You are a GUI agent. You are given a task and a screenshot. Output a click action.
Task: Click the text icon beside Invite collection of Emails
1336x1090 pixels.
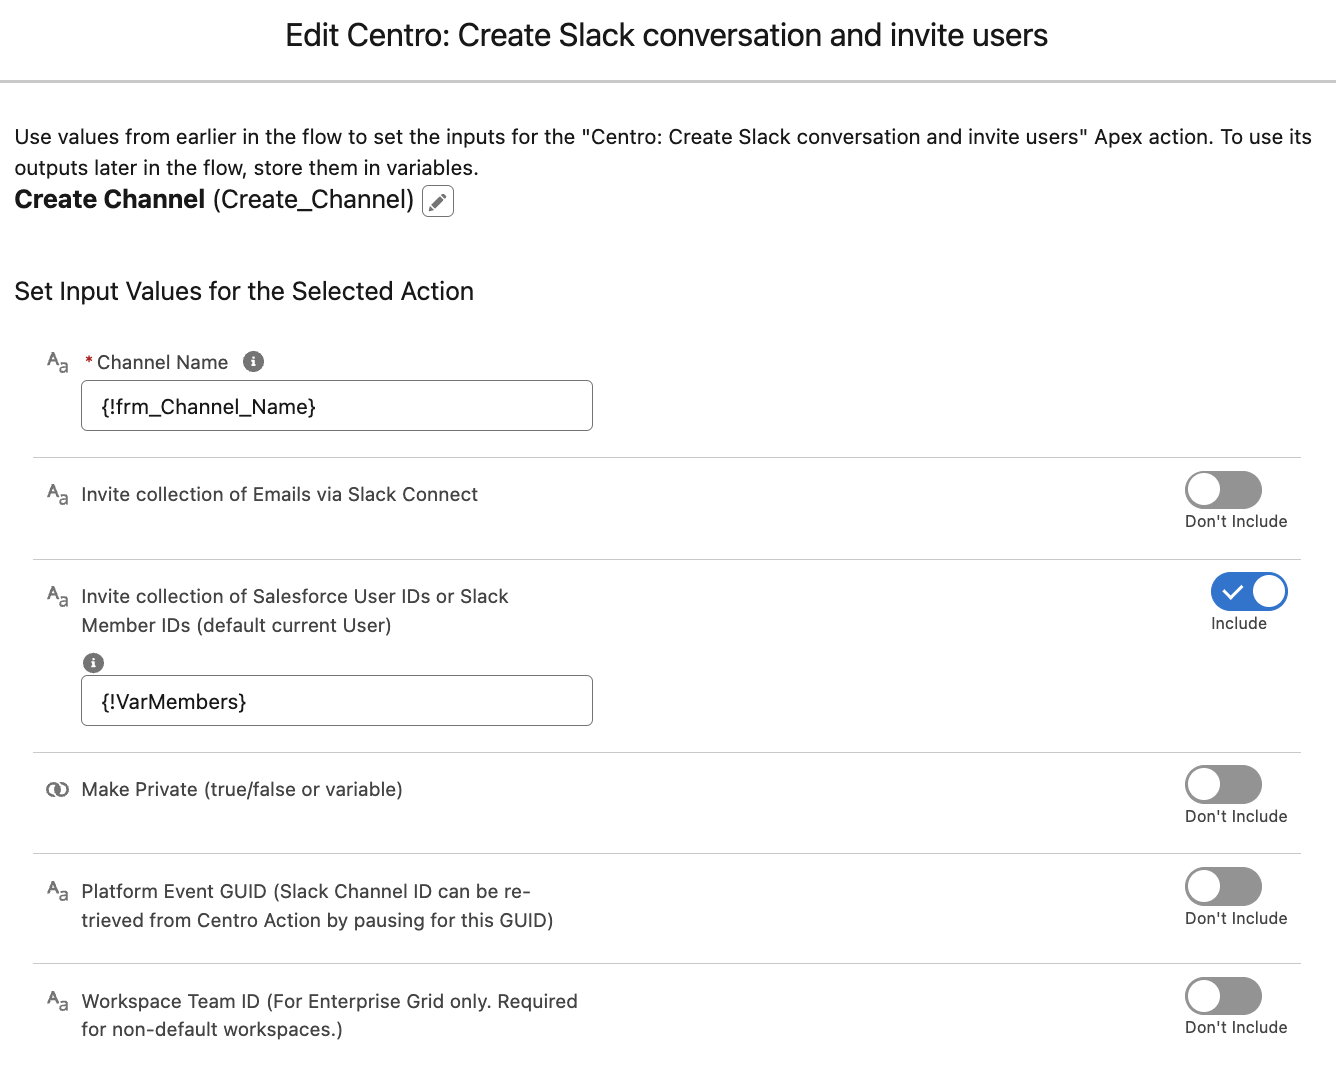(x=58, y=494)
